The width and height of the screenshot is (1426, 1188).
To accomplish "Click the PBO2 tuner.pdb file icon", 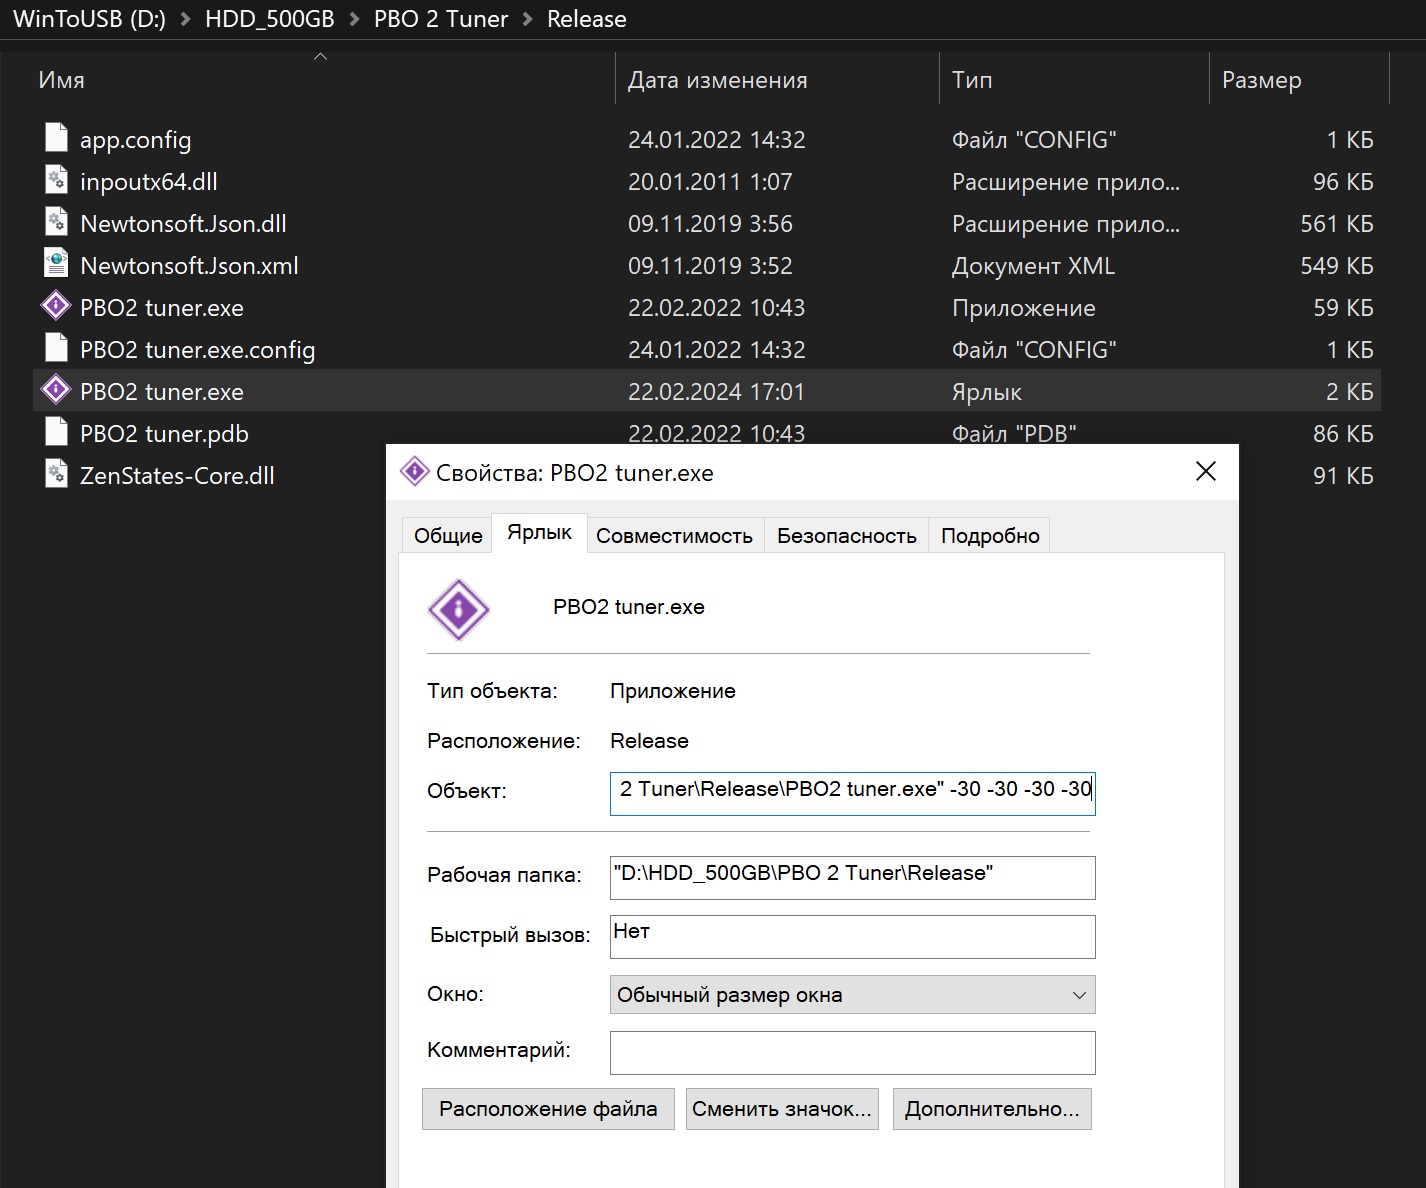I will pyautogui.click(x=56, y=433).
